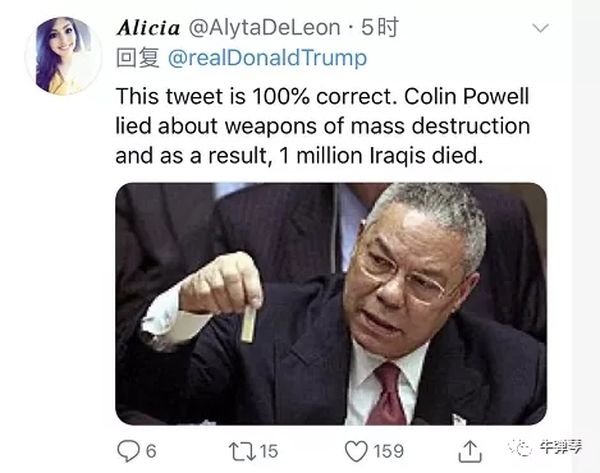Open Alicia's profile avatar picture
Image resolution: width=600 pixels, height=473 pixels.
68,55
